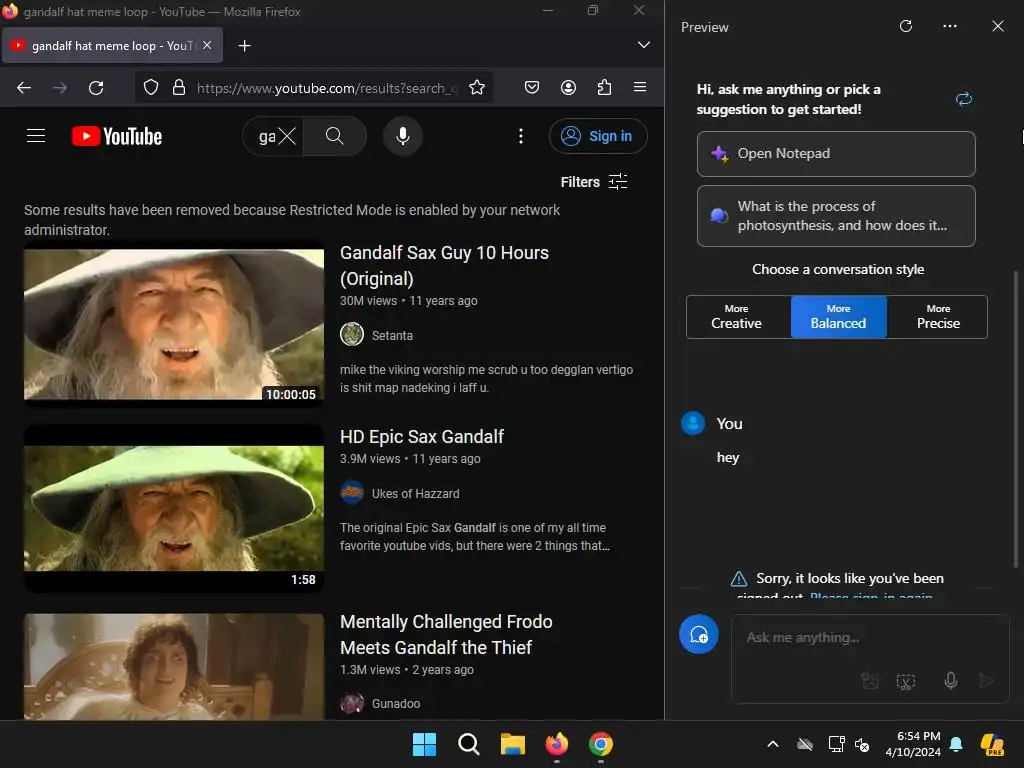Open the Firefox account icon
This screenshot has width=1024, height=768.
(x=568, y=88)
